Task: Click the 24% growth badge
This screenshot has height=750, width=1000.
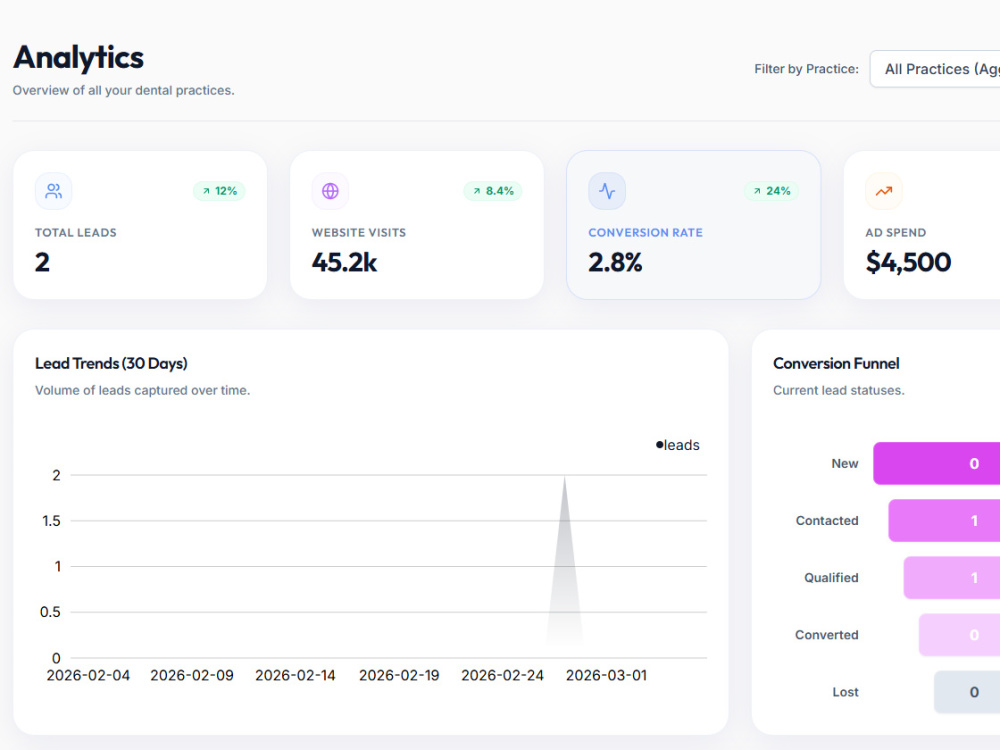Action: 772,191
